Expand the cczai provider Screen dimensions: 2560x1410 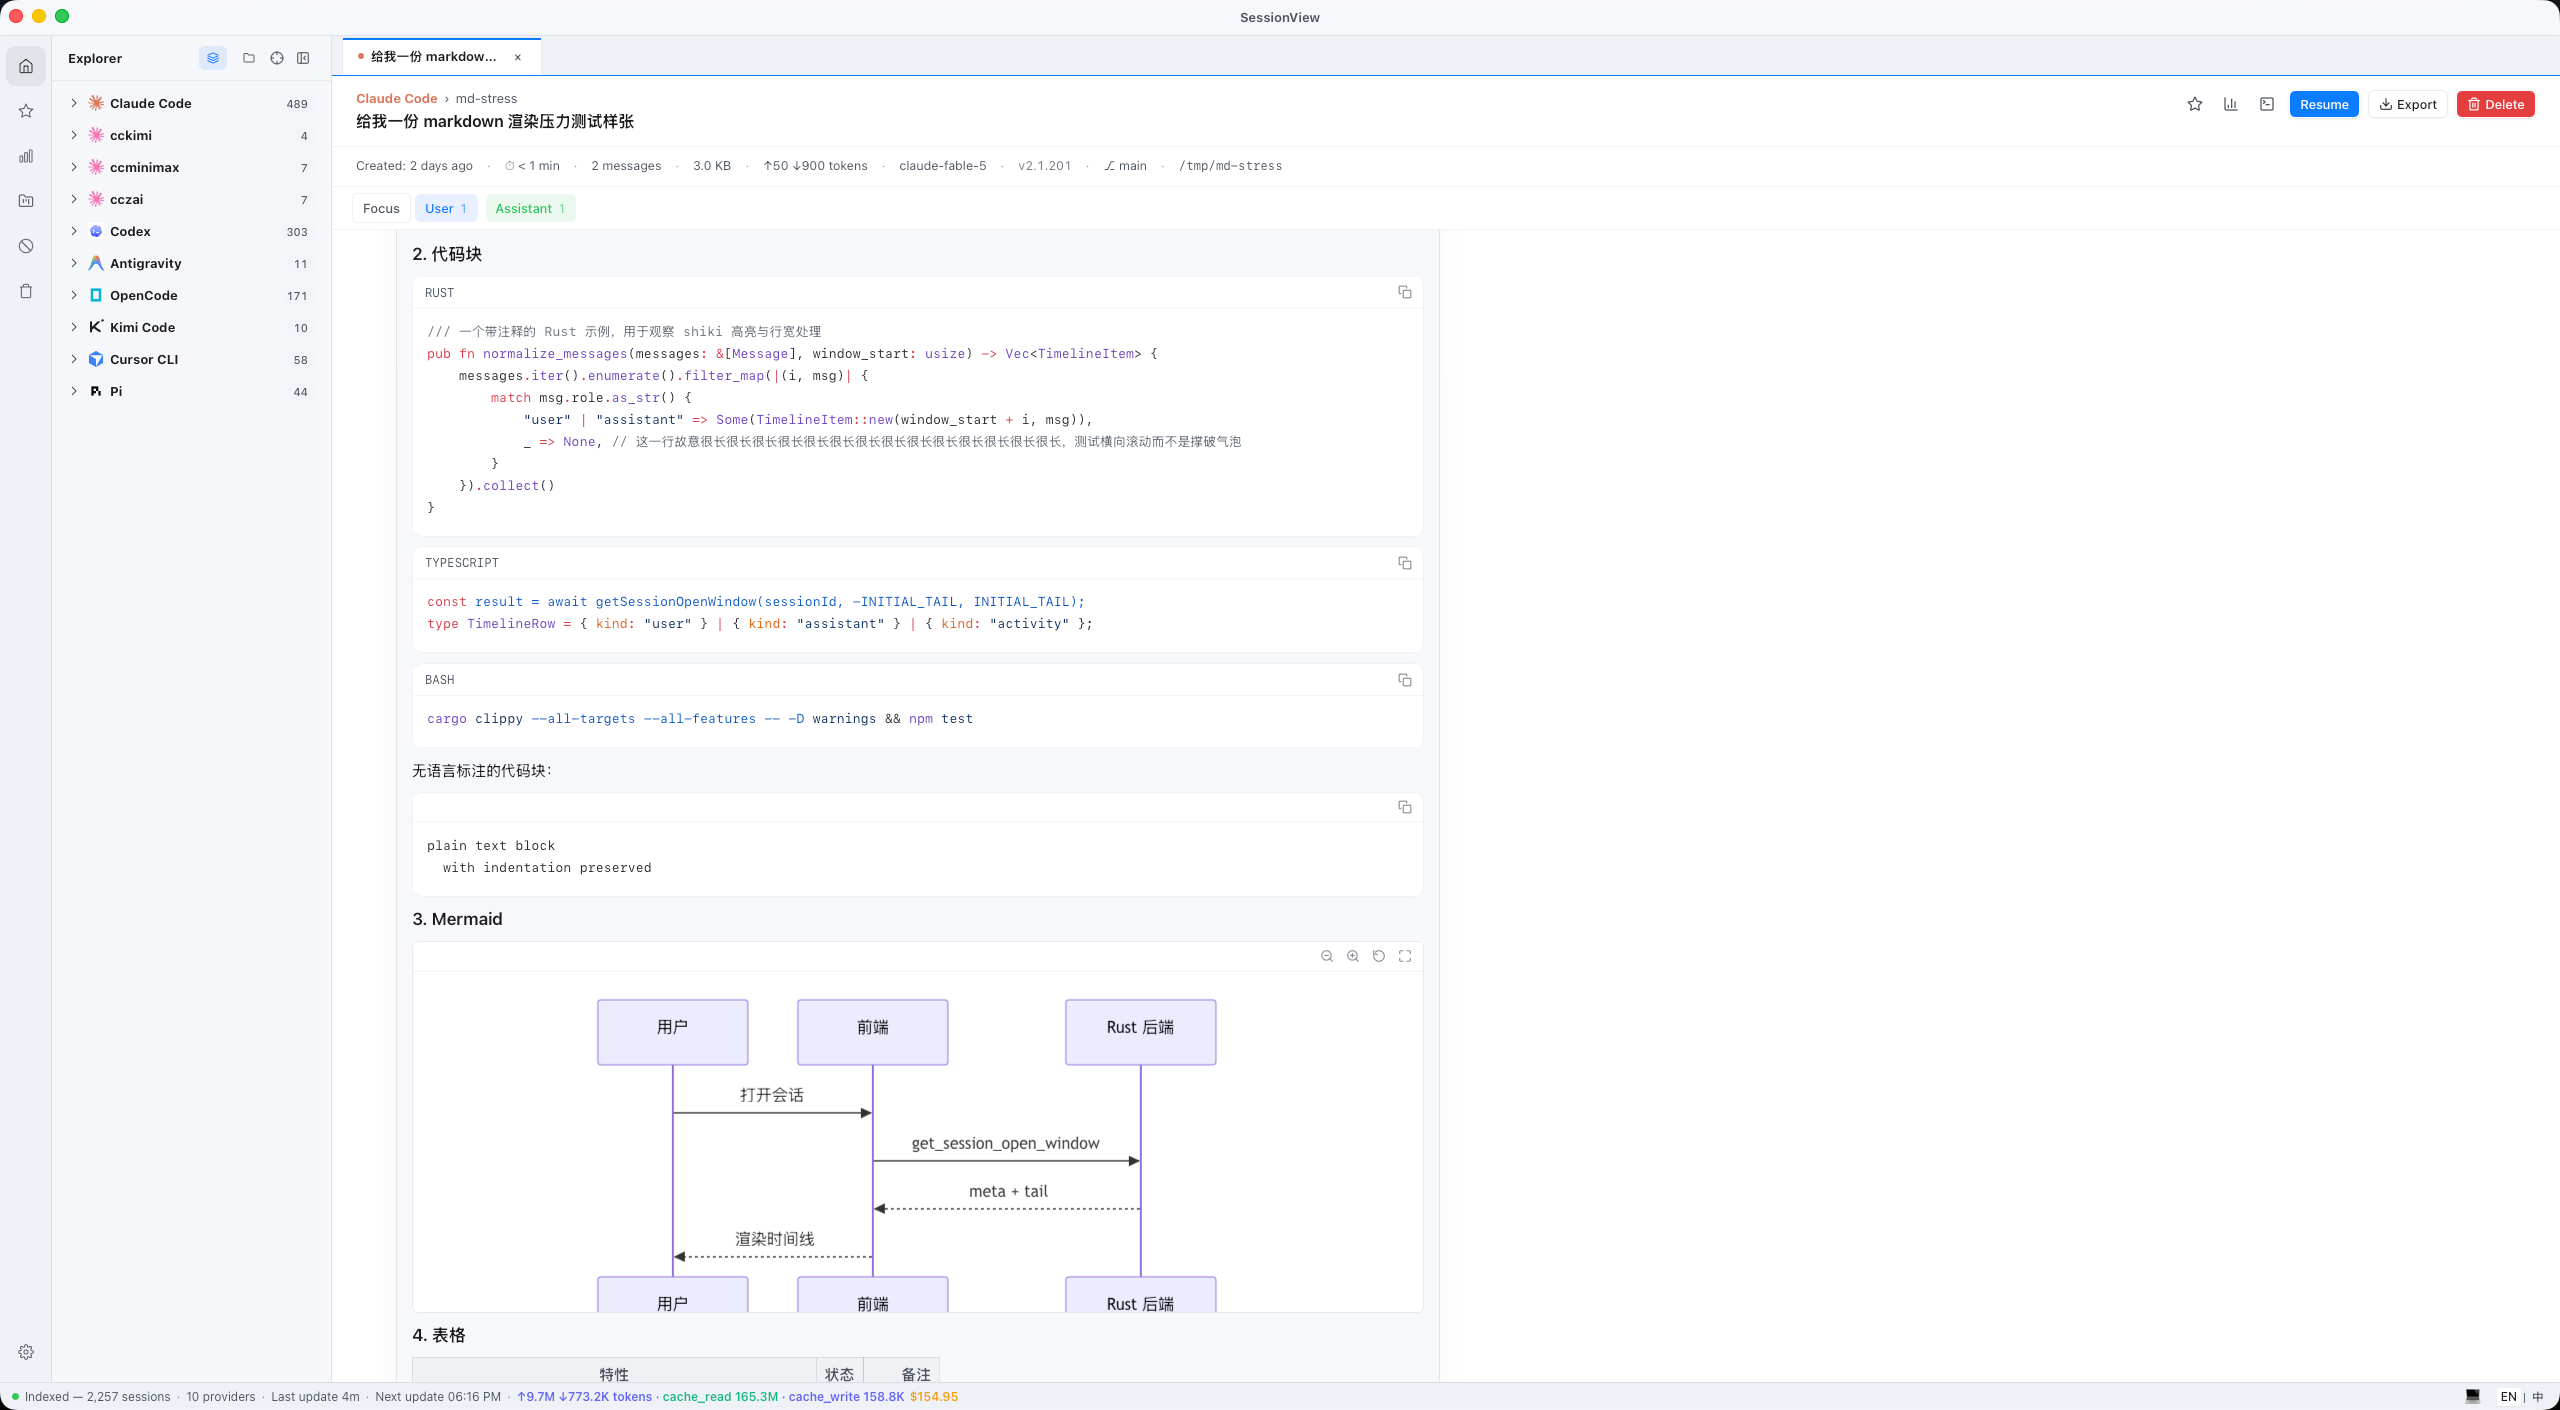[74, 199]
